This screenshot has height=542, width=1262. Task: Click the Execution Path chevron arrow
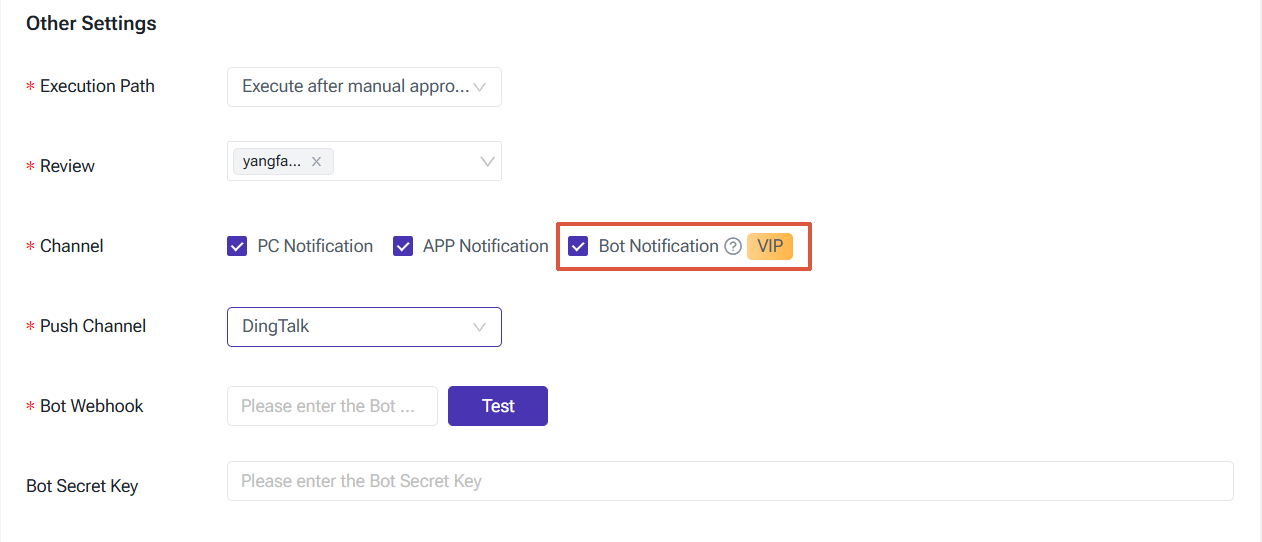click(480, 87)
